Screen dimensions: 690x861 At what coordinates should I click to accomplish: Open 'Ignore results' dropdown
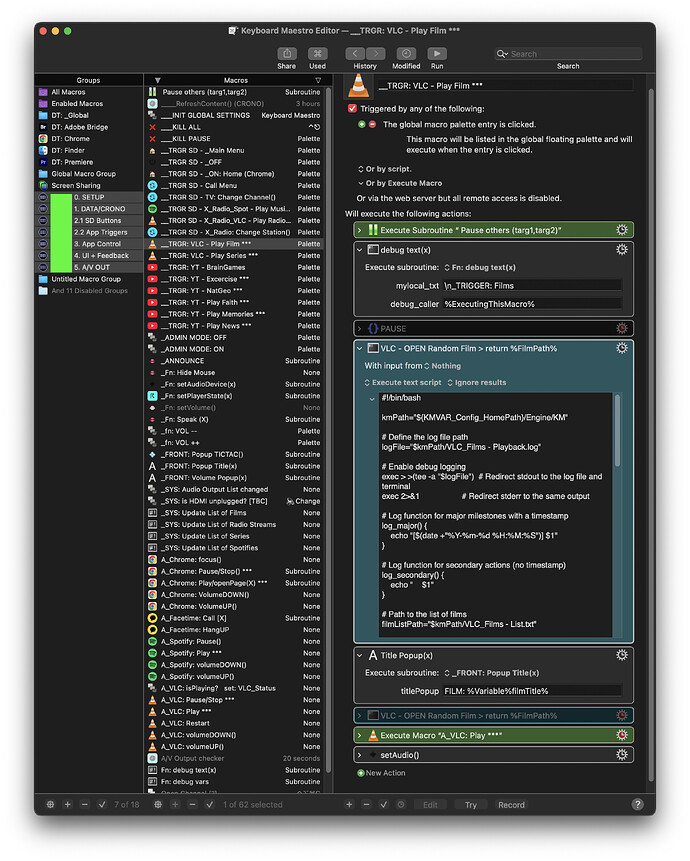coord(476,383)
